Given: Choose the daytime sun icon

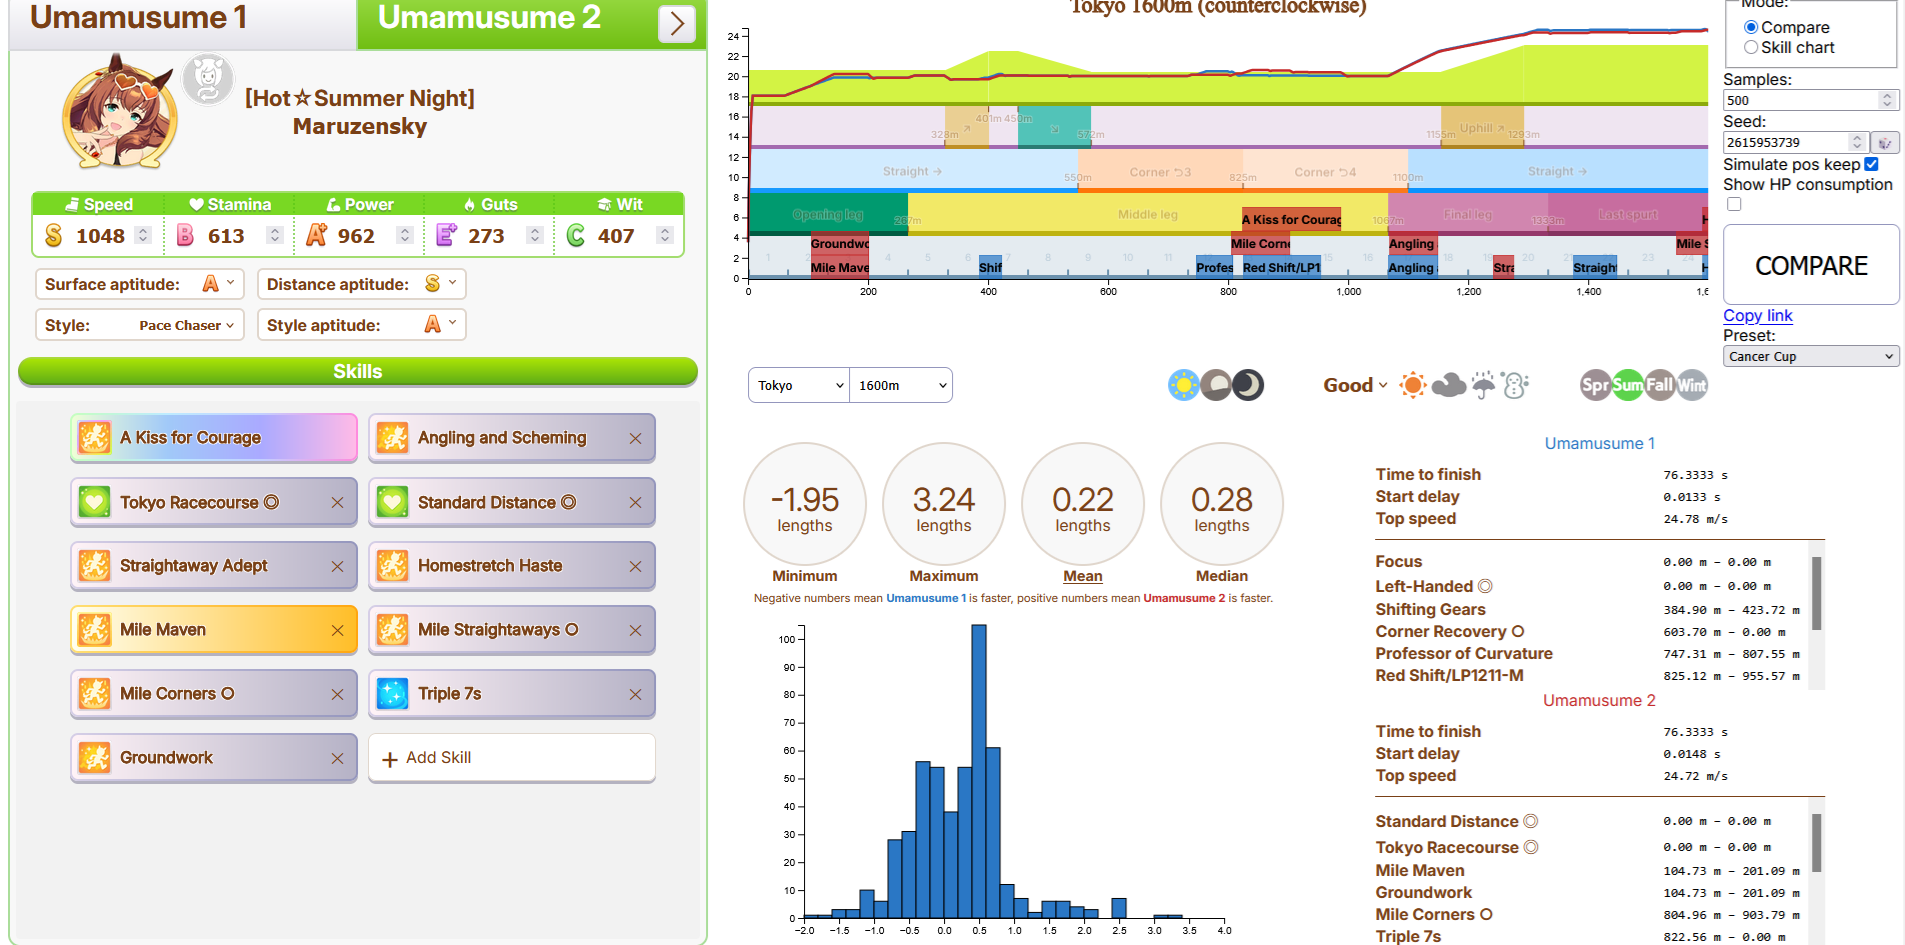Looking at the screenshot, I should pyautogui.click(x=1184, y=385).
